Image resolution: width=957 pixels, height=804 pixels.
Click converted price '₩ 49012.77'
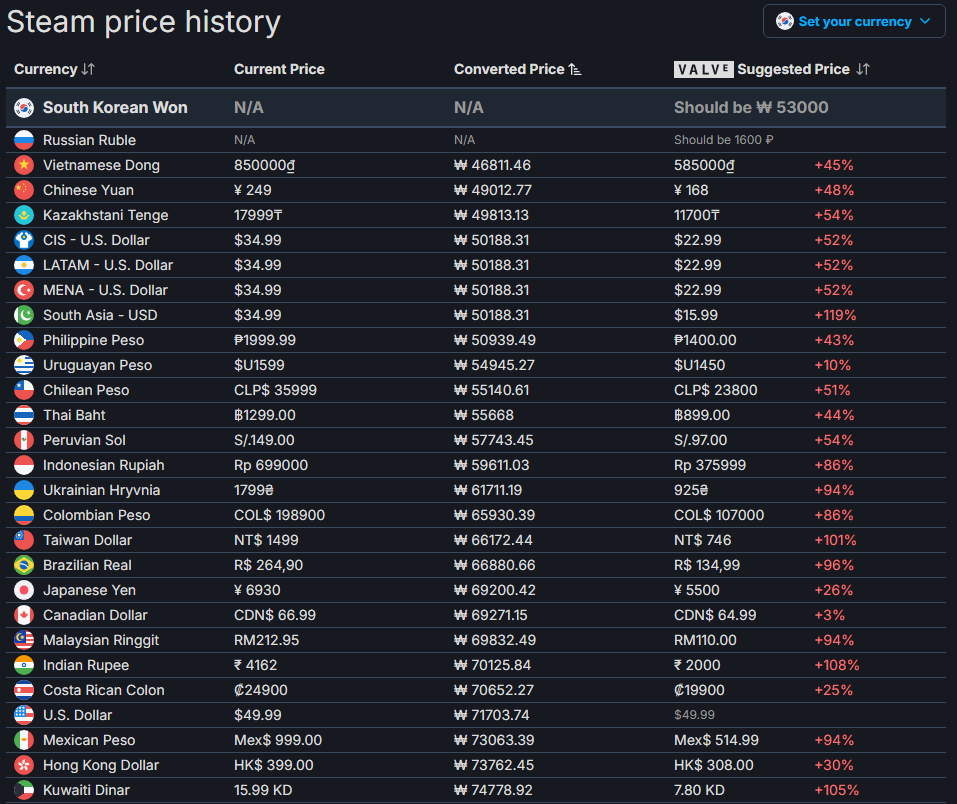pyautogui.click(x=493, y=190)
